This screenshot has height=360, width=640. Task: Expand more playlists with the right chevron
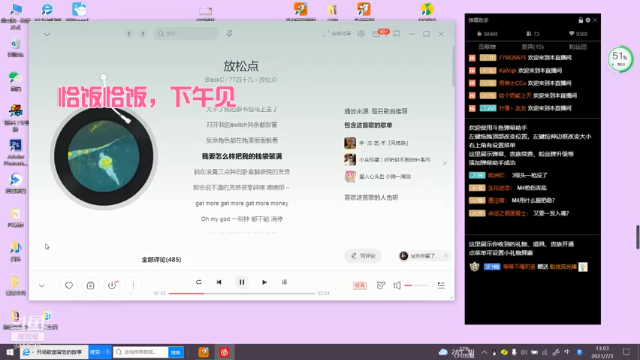pyautogui.click(x=444, y=163)
